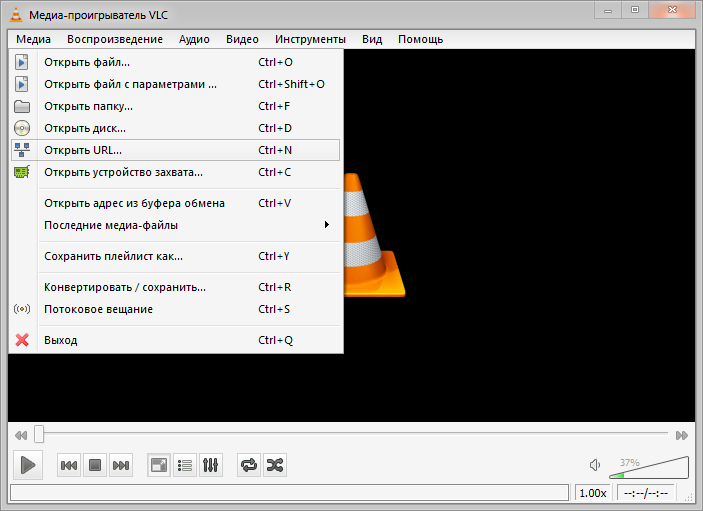Click the disc icon for Открыть диск
The height and width of the screenshot is (511, 703).
click(22, 128)
